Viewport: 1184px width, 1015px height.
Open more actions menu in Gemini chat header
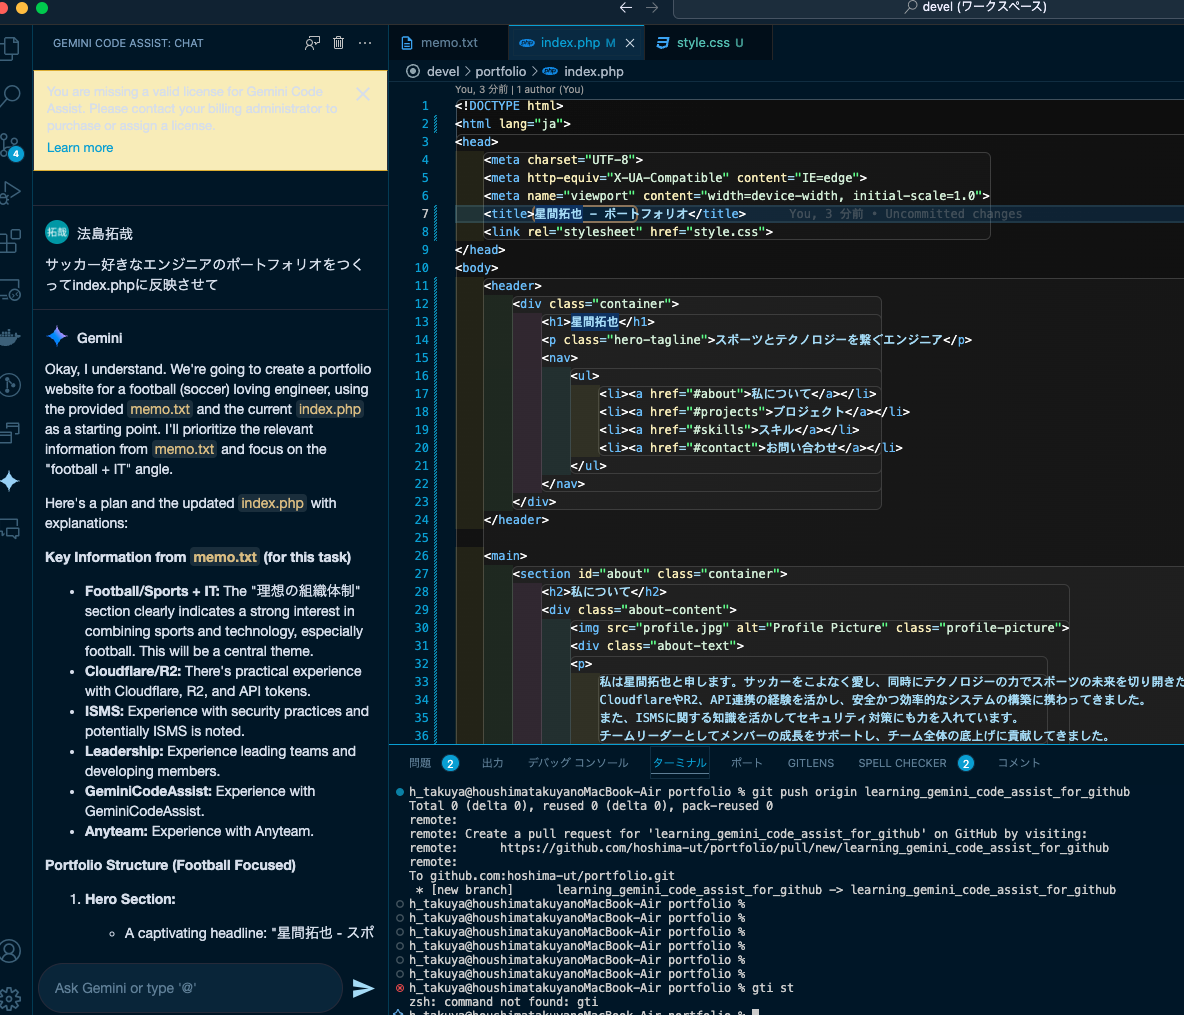pyautogui.click(x=365, y=43)
